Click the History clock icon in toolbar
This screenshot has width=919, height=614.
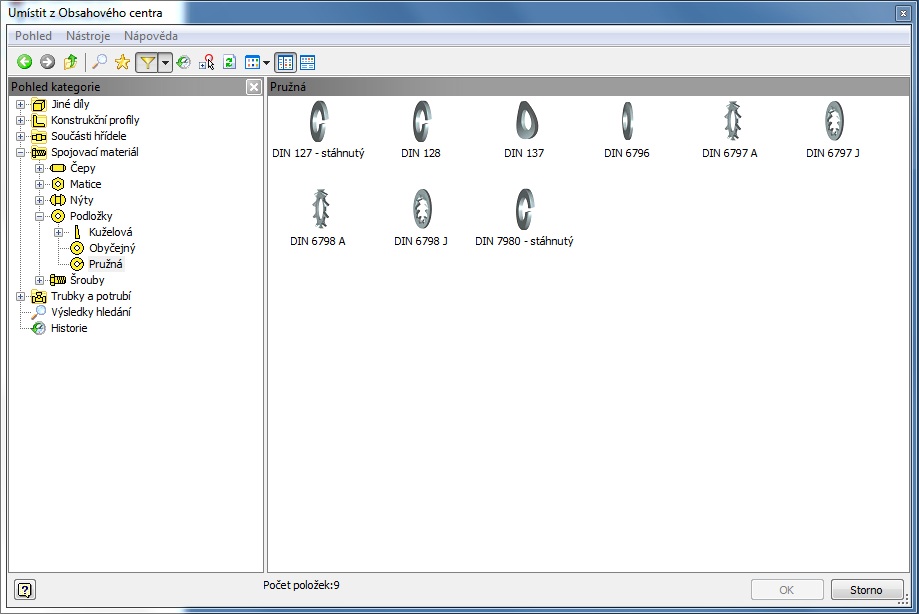[x=183, y=62]
